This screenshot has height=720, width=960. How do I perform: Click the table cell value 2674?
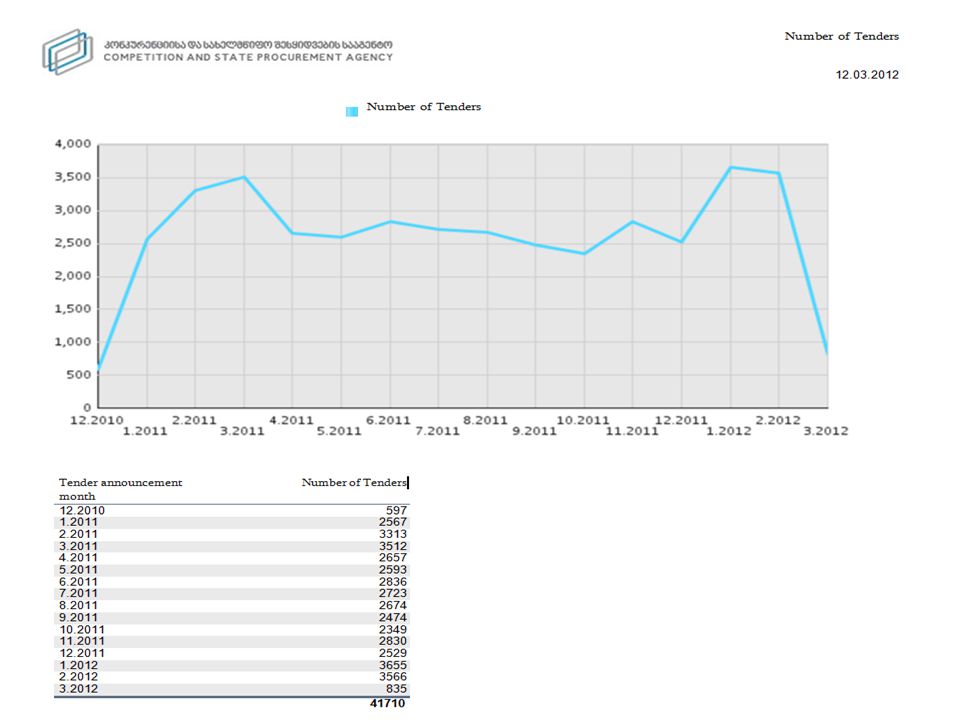(x=392, y=606)
